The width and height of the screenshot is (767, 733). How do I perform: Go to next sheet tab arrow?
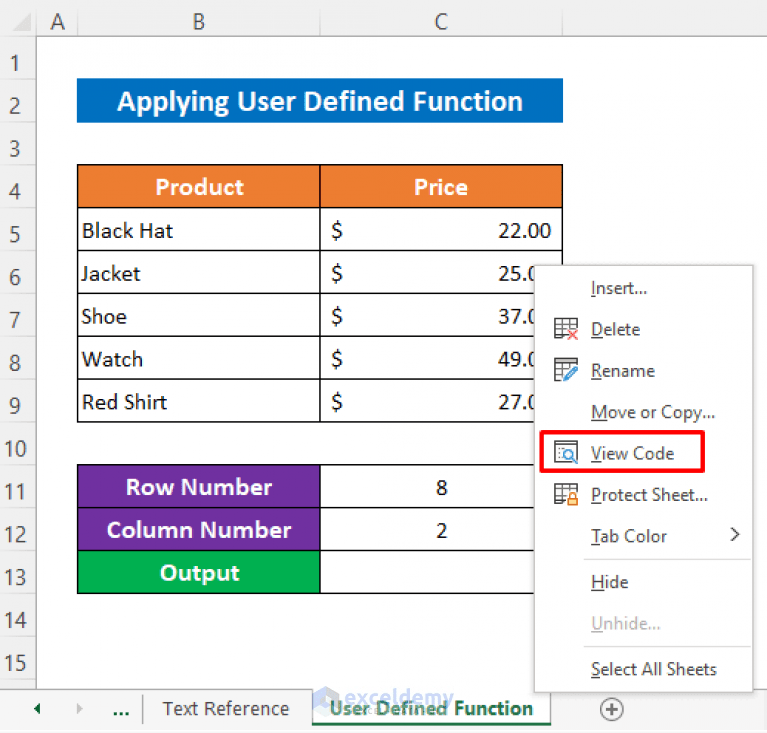[x=79, y=709]
